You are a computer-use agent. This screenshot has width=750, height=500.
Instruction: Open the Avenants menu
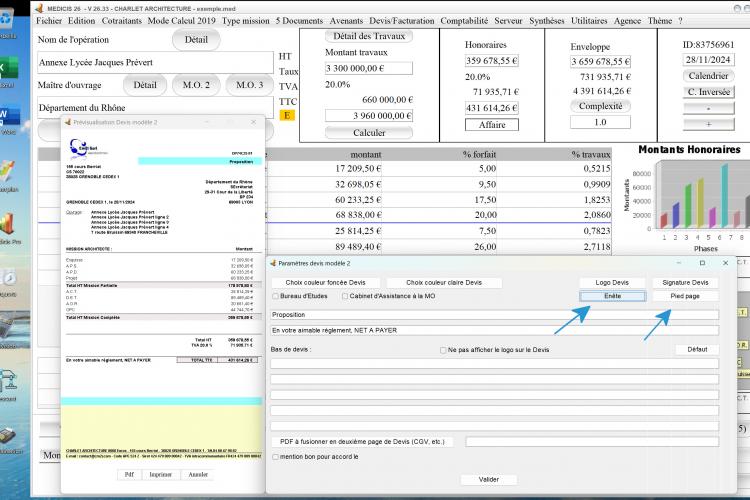coord(346,21)
